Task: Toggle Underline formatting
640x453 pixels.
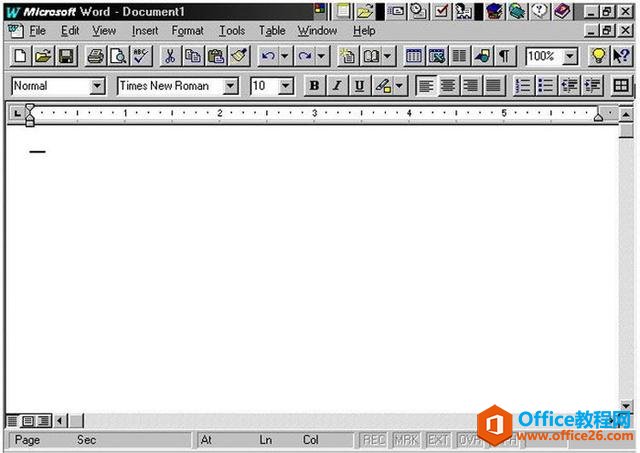Action: (x=360, y=86)
